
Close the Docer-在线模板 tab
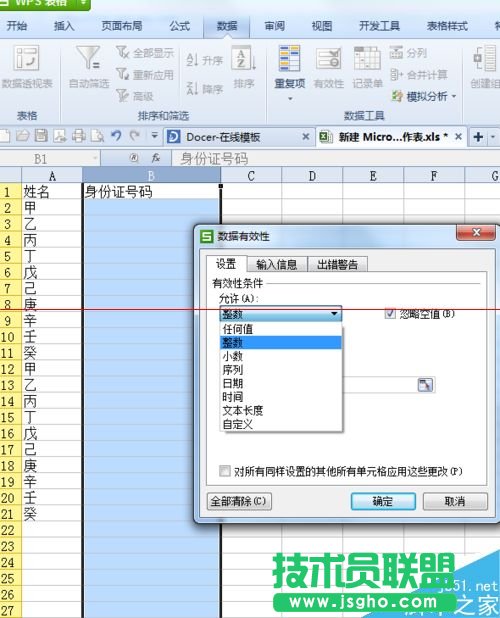pos(305,137)
